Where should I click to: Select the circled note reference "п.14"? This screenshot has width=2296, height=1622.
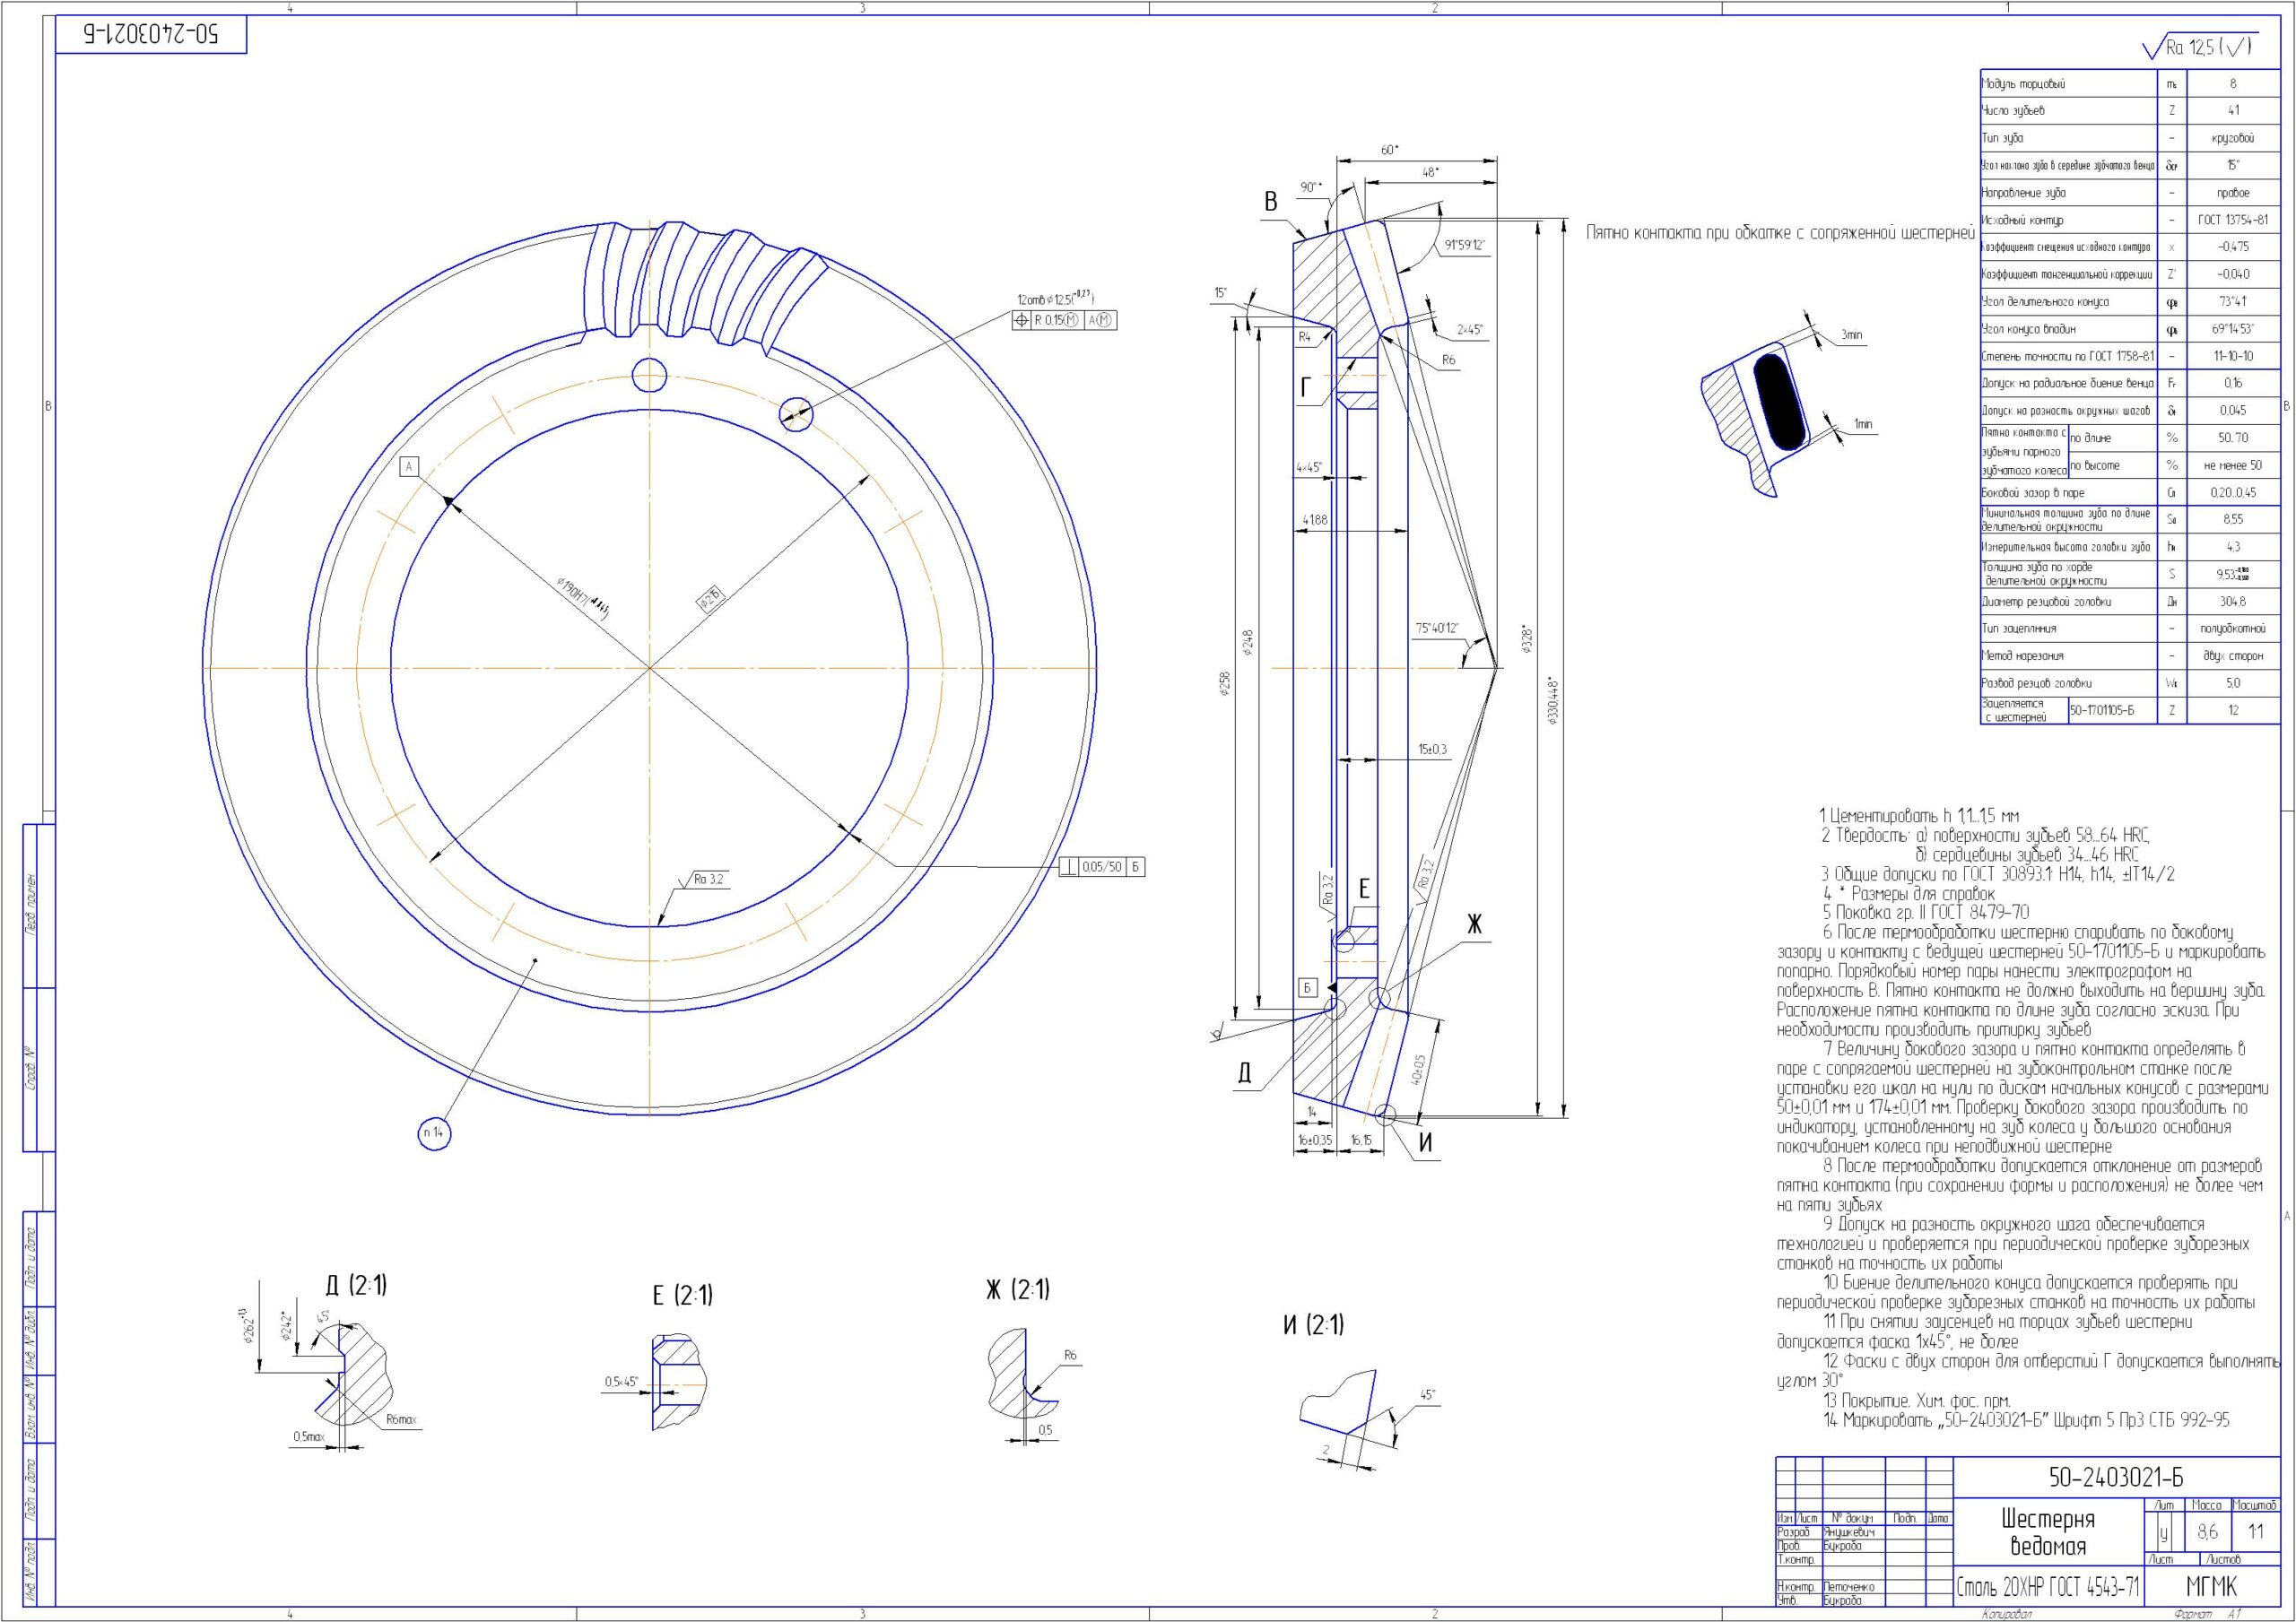tap(435, 1133)
